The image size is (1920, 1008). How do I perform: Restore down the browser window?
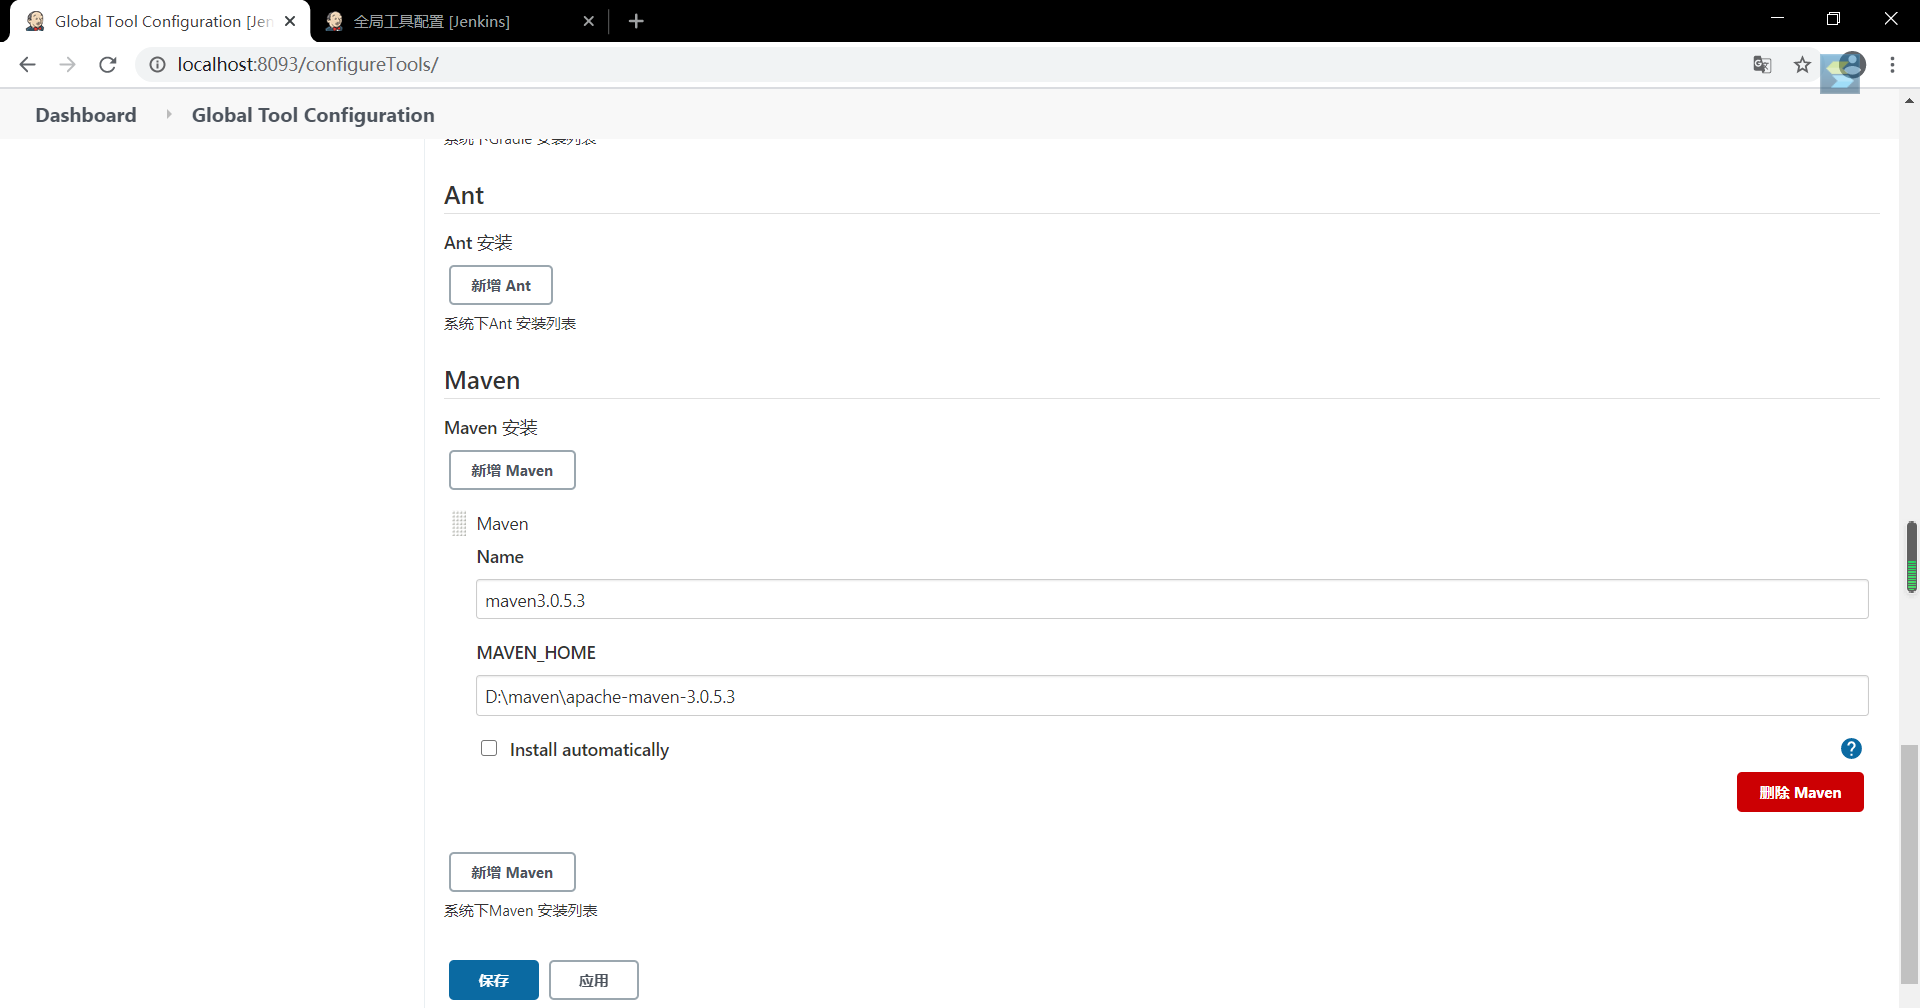pyautogui.click(x=1833, y=18)
